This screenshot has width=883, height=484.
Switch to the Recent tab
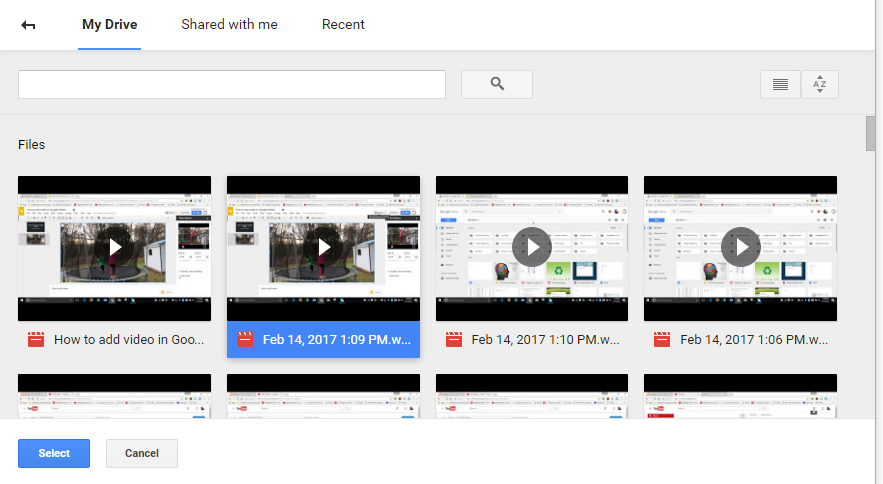343,25
